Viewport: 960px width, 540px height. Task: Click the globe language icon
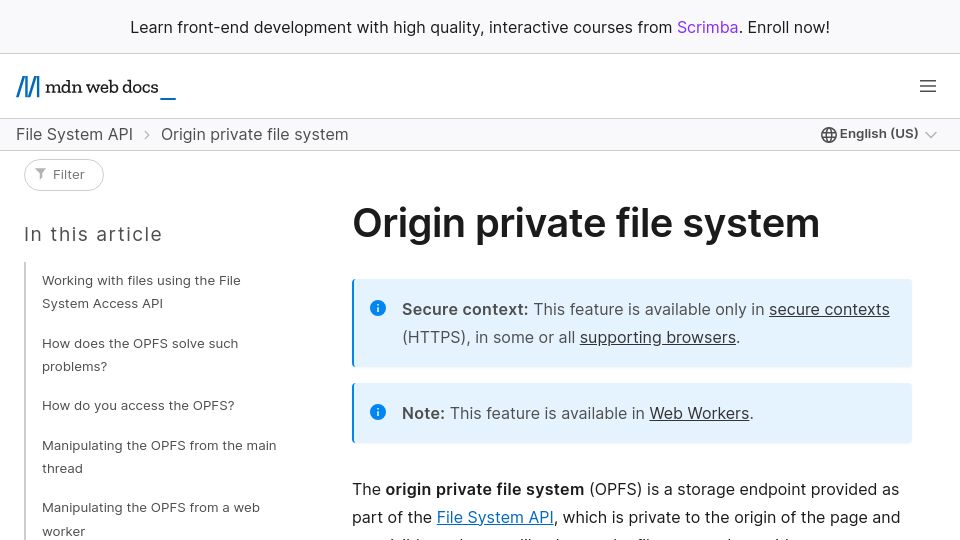click(x=828, y=135)
